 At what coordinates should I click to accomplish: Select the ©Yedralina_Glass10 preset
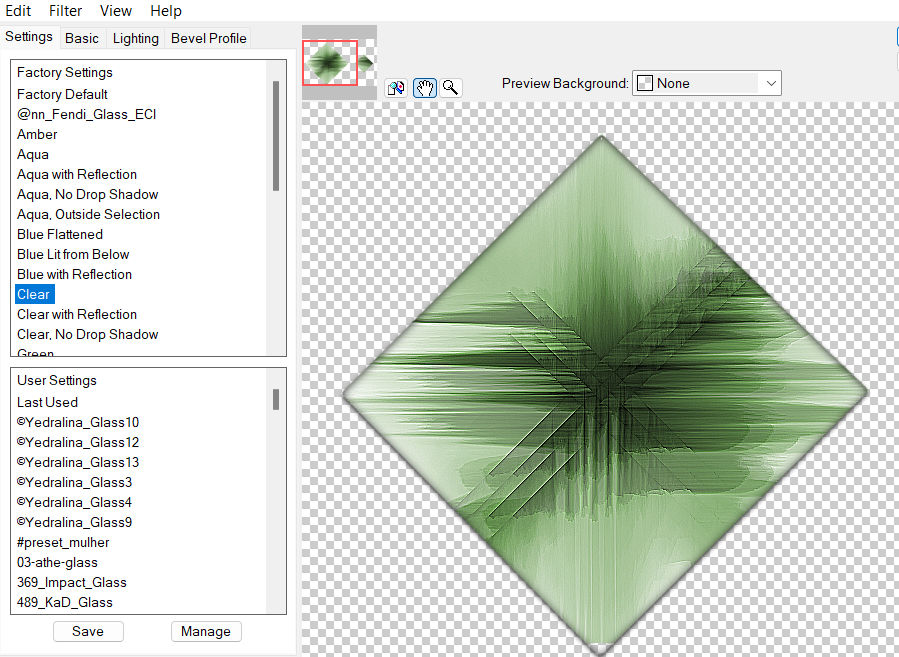[78, 423]
